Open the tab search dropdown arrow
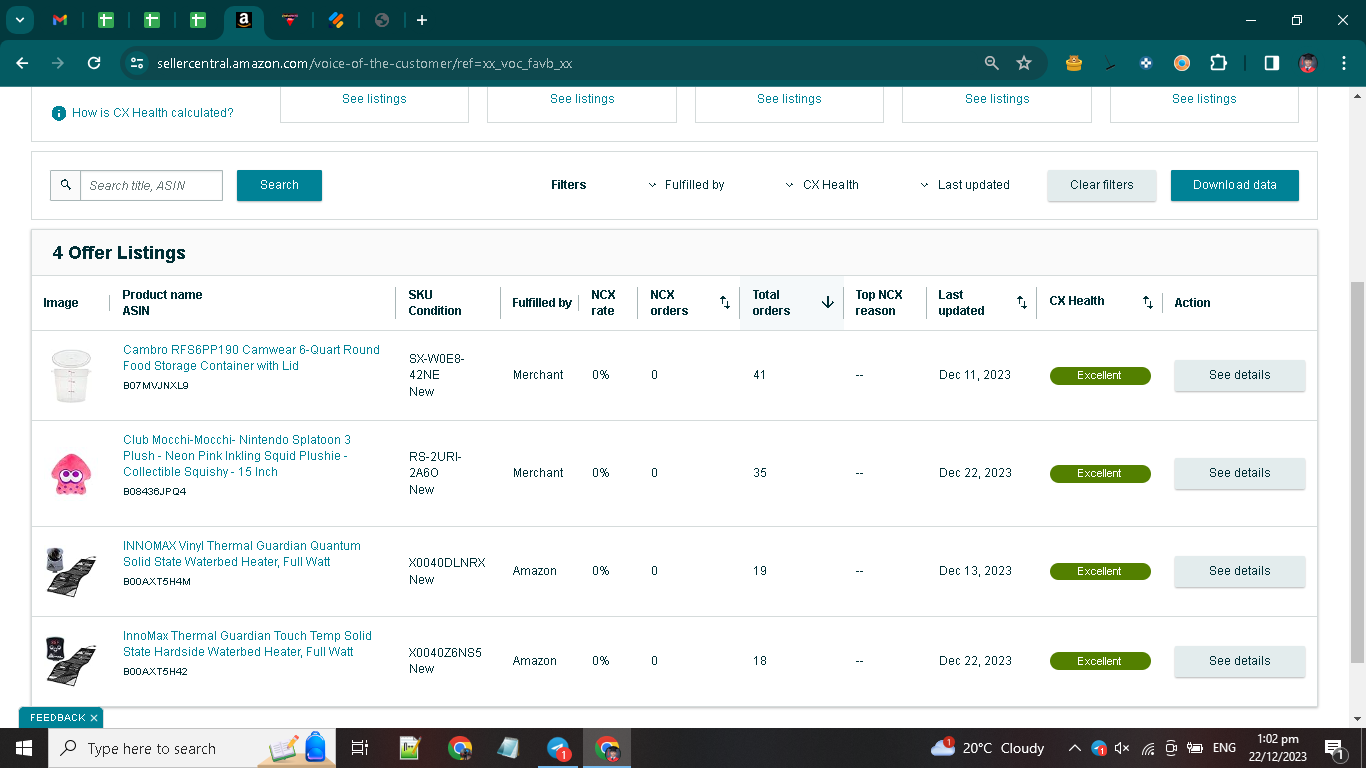The image size is (1366, 768). point(19,20)
